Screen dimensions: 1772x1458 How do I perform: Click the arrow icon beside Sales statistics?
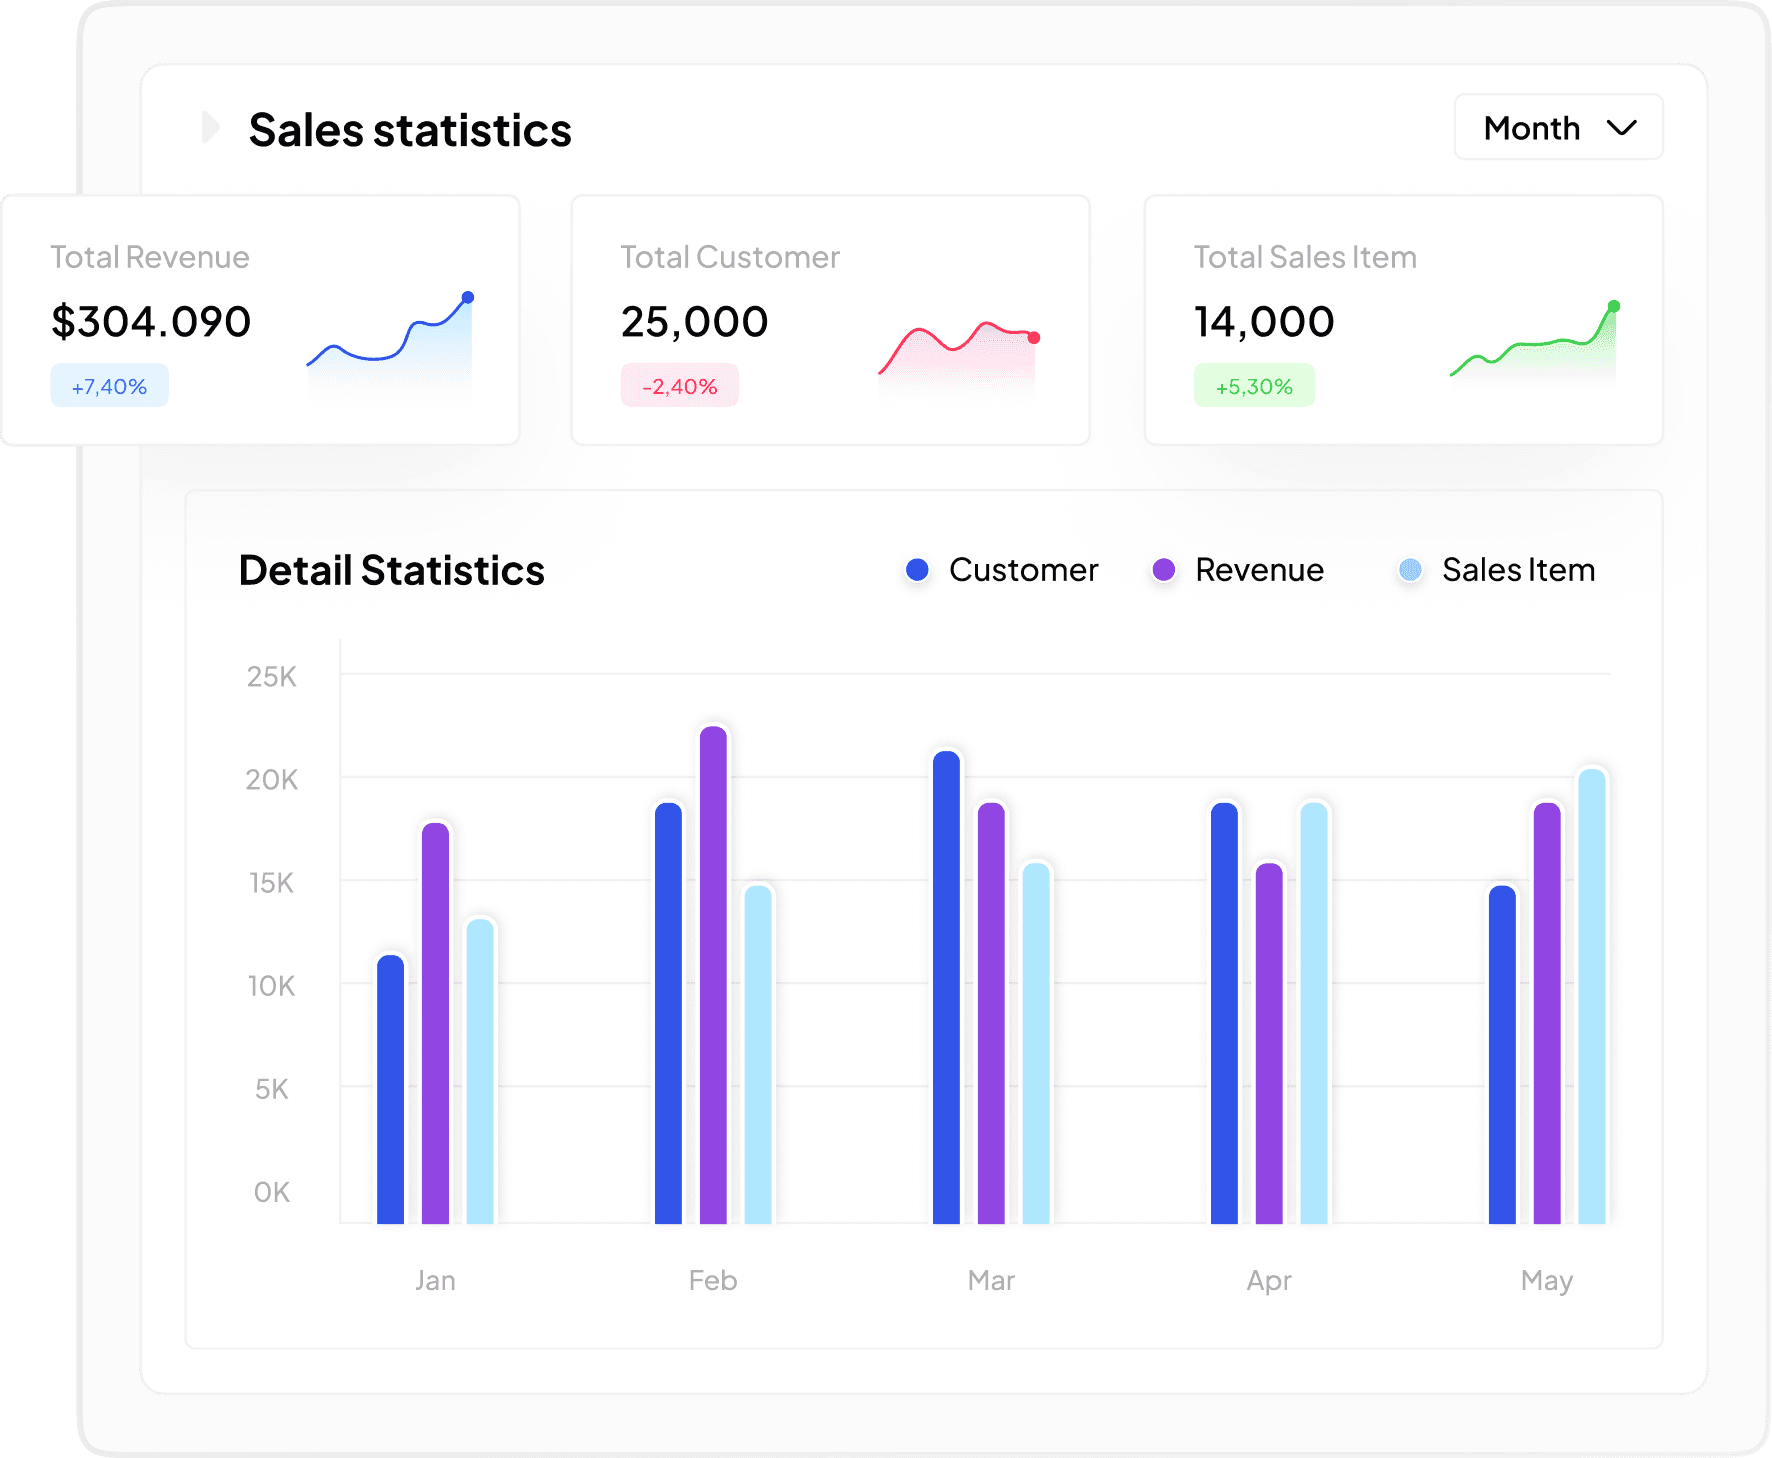[209, 128]
